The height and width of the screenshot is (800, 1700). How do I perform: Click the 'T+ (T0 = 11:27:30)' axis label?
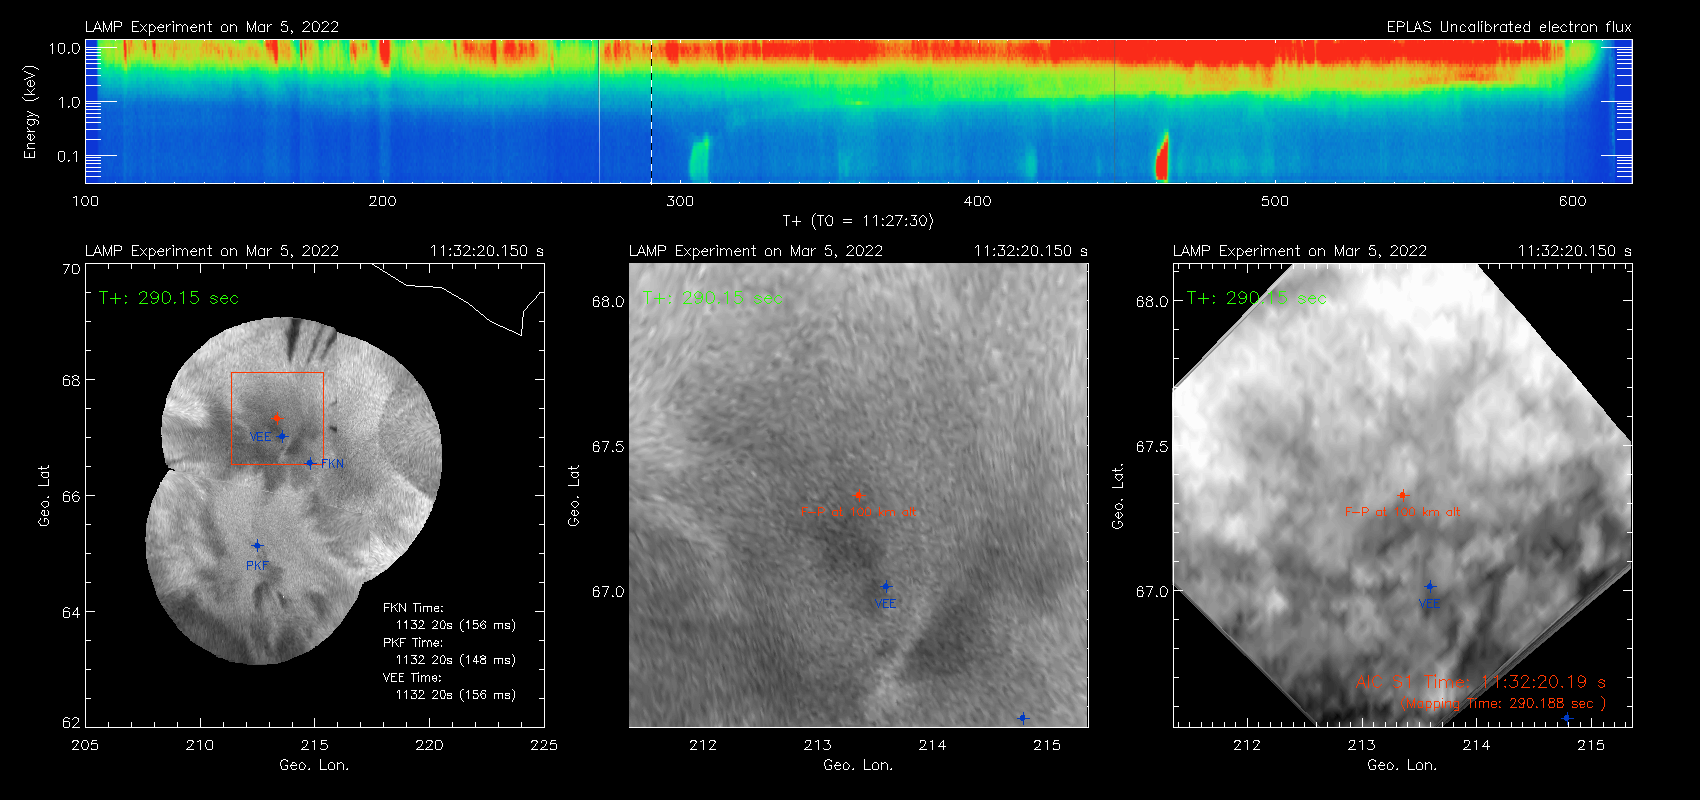[x=857, y=221]
